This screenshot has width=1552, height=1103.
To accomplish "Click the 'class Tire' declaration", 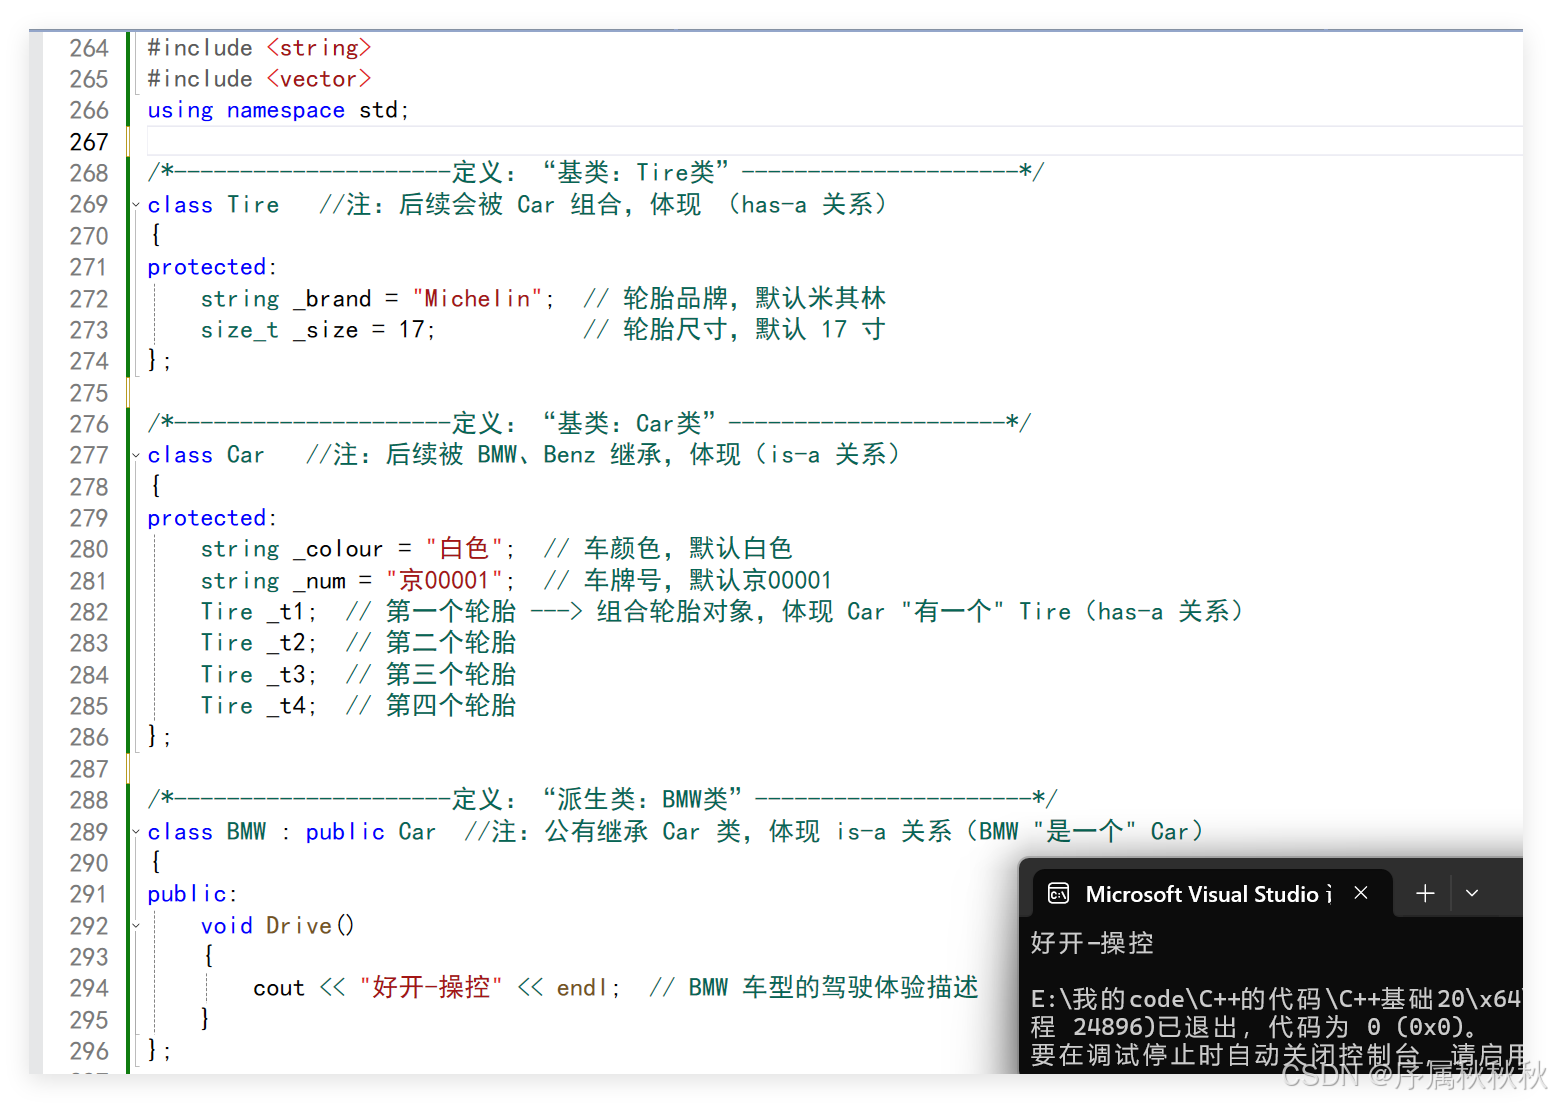I will 213,205.
